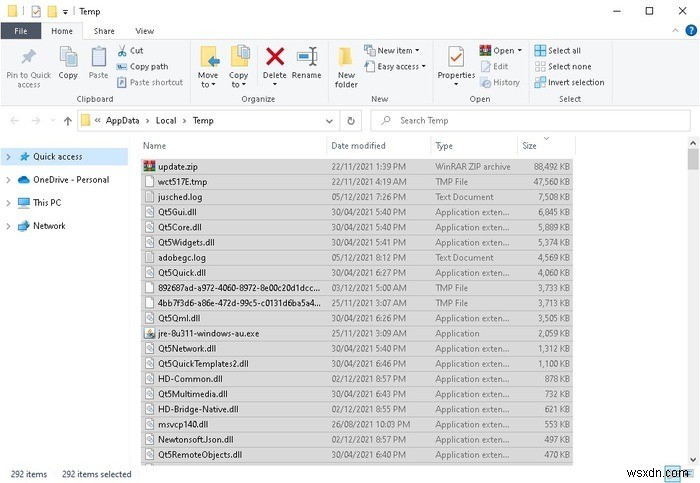This screenshot has height=483, width=700.
Task: Click the Forward navigation arrow
Action: (x=36, y=121)
